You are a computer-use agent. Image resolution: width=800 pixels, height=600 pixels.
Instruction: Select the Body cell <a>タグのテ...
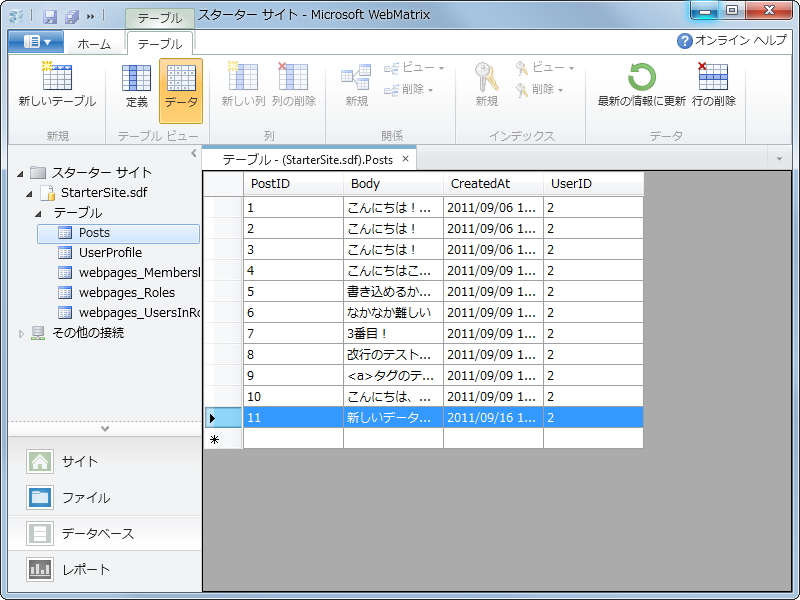coord(393,375)
